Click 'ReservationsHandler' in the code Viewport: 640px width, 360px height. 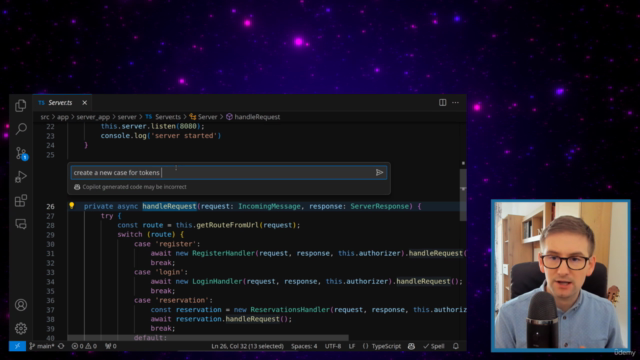[290, 310]
